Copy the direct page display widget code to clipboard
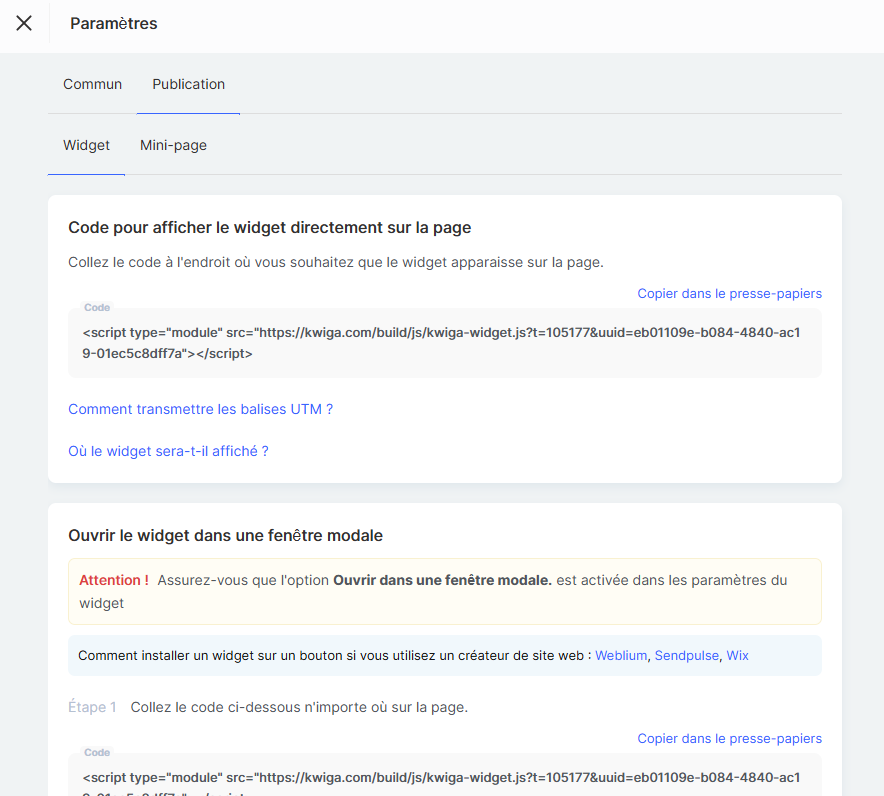This screenshot has width=884, height=796. pyautogui.click(x=729, y=293)
